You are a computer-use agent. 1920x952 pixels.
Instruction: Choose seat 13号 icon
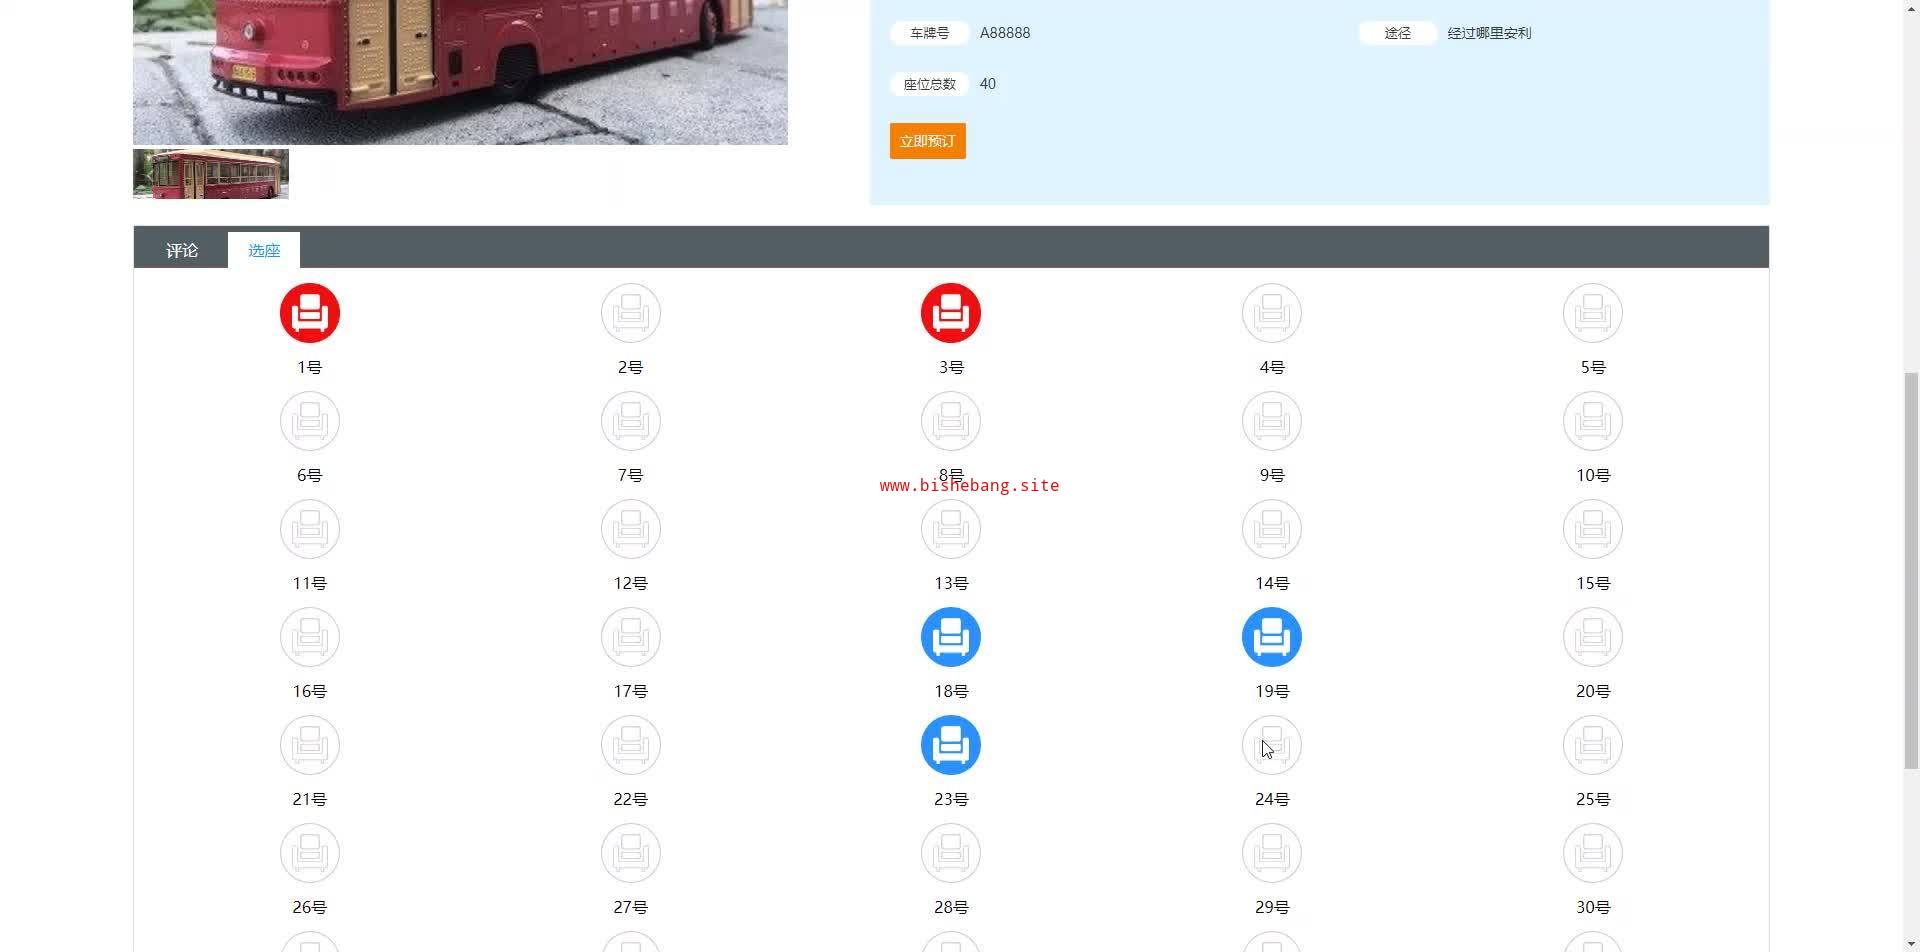951,529
